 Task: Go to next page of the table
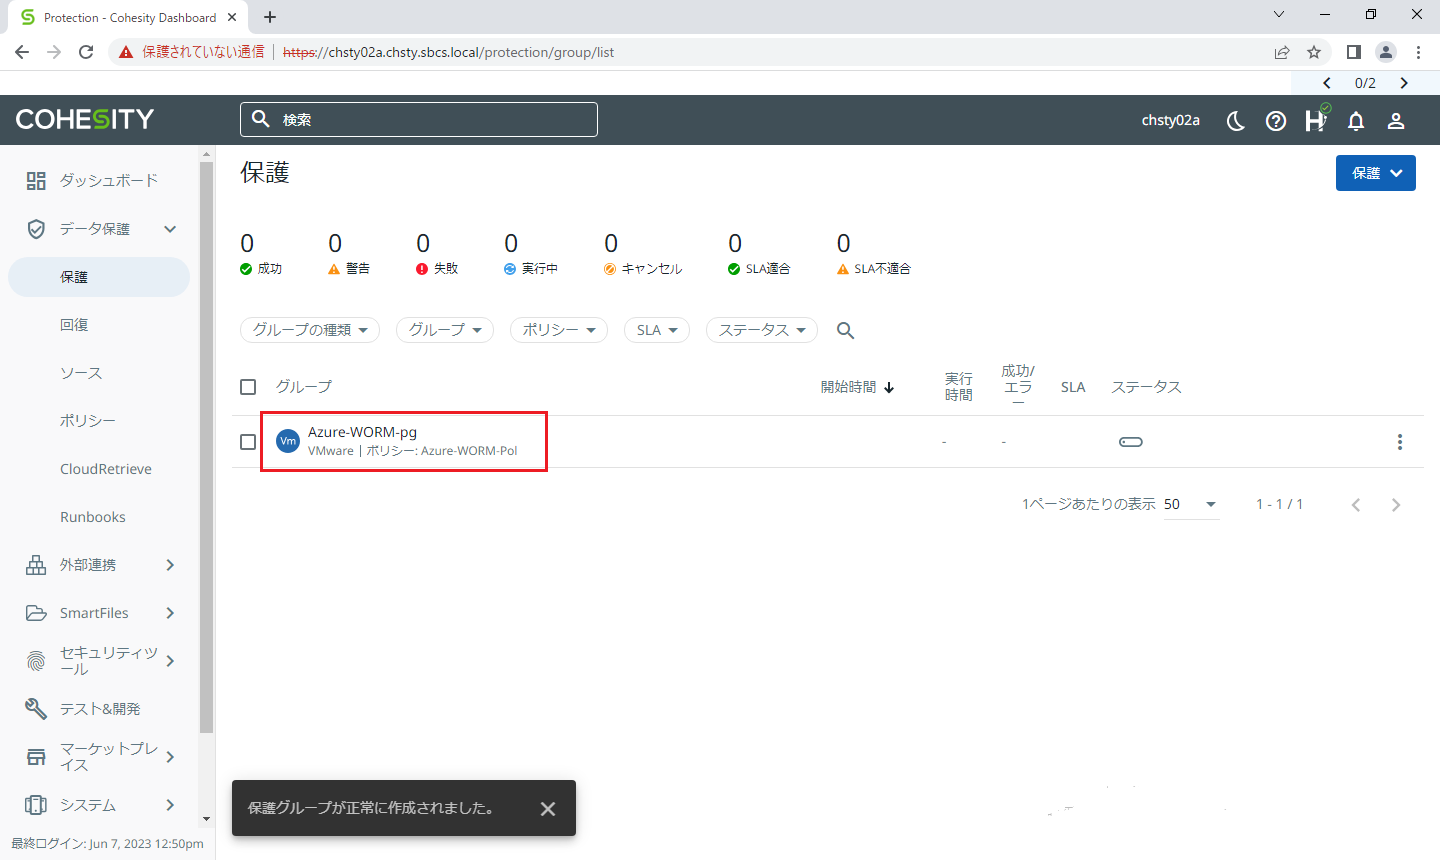(1396, 505)
